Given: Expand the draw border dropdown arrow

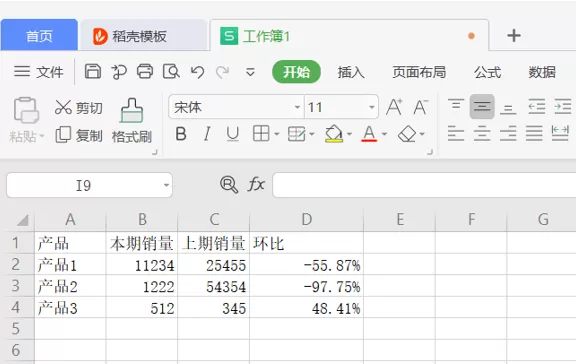Looking at the screenshot, I should pos(312,134).
